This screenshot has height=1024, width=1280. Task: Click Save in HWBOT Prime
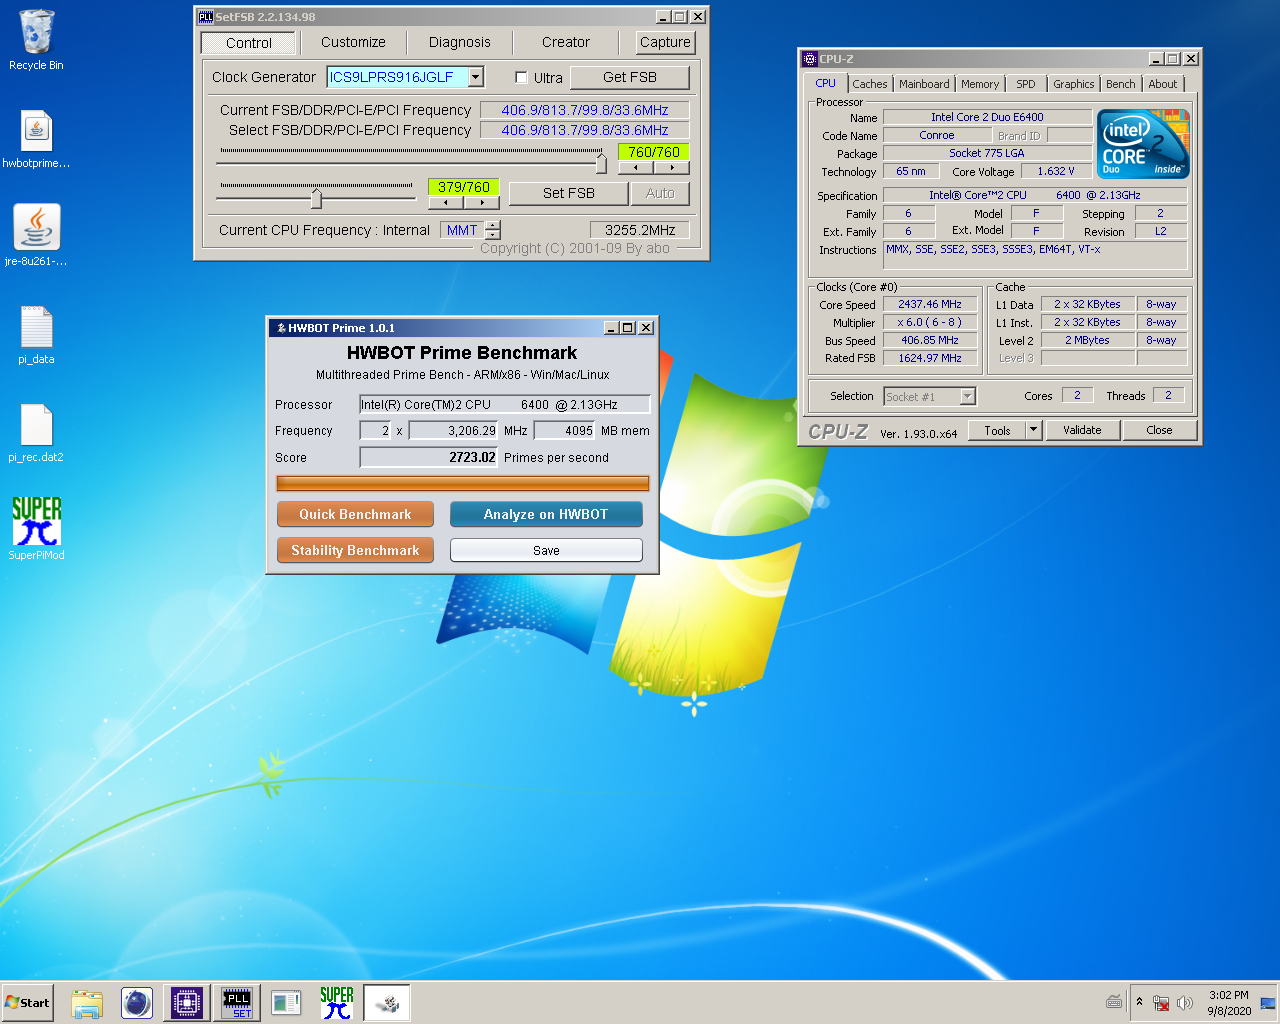(x=546, y=550)
